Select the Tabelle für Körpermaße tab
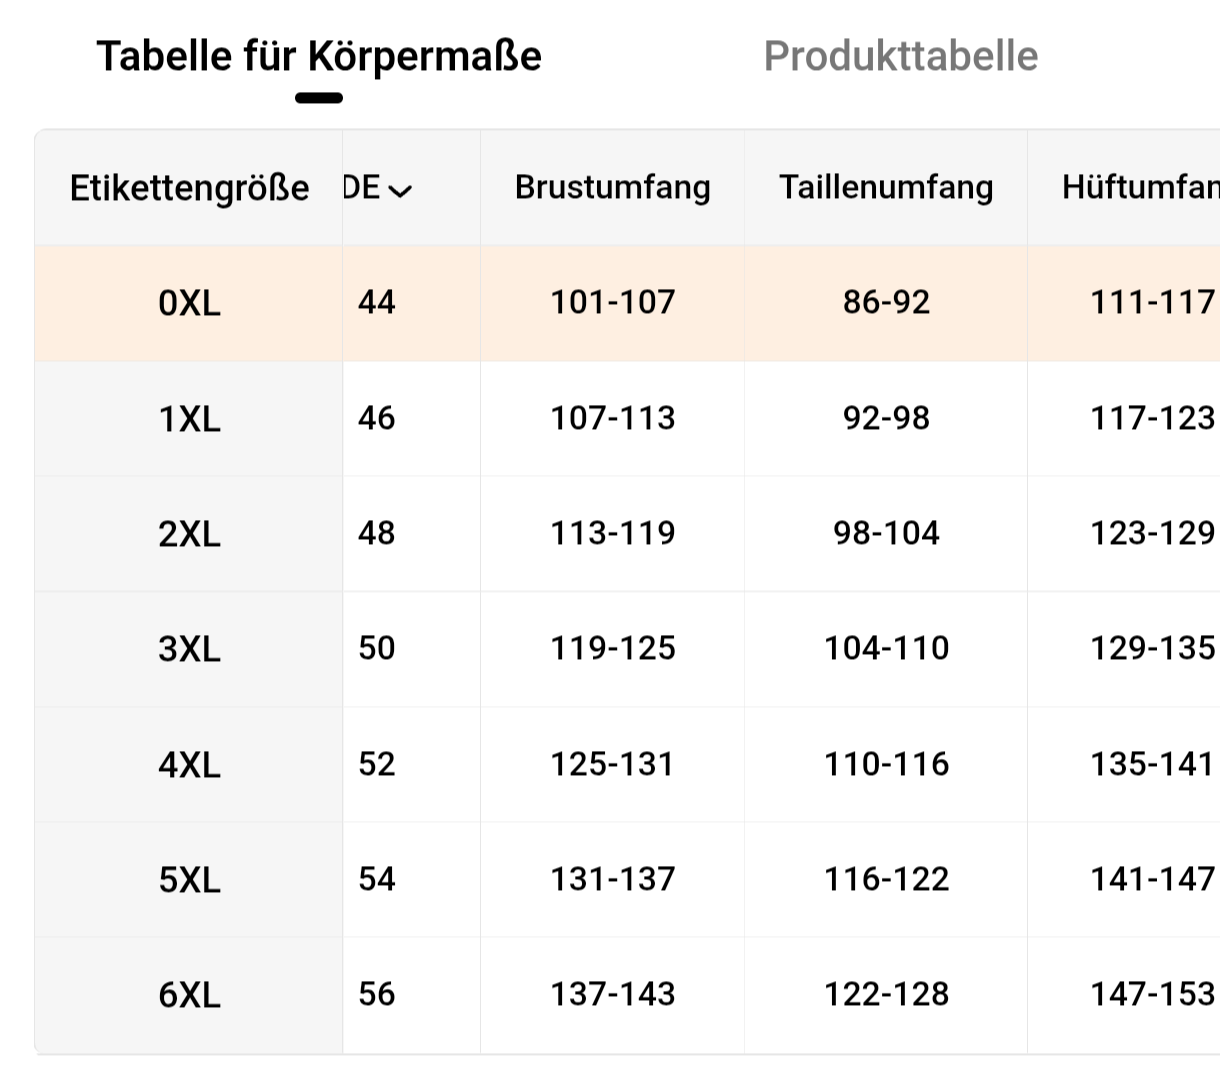 point(319,56)
